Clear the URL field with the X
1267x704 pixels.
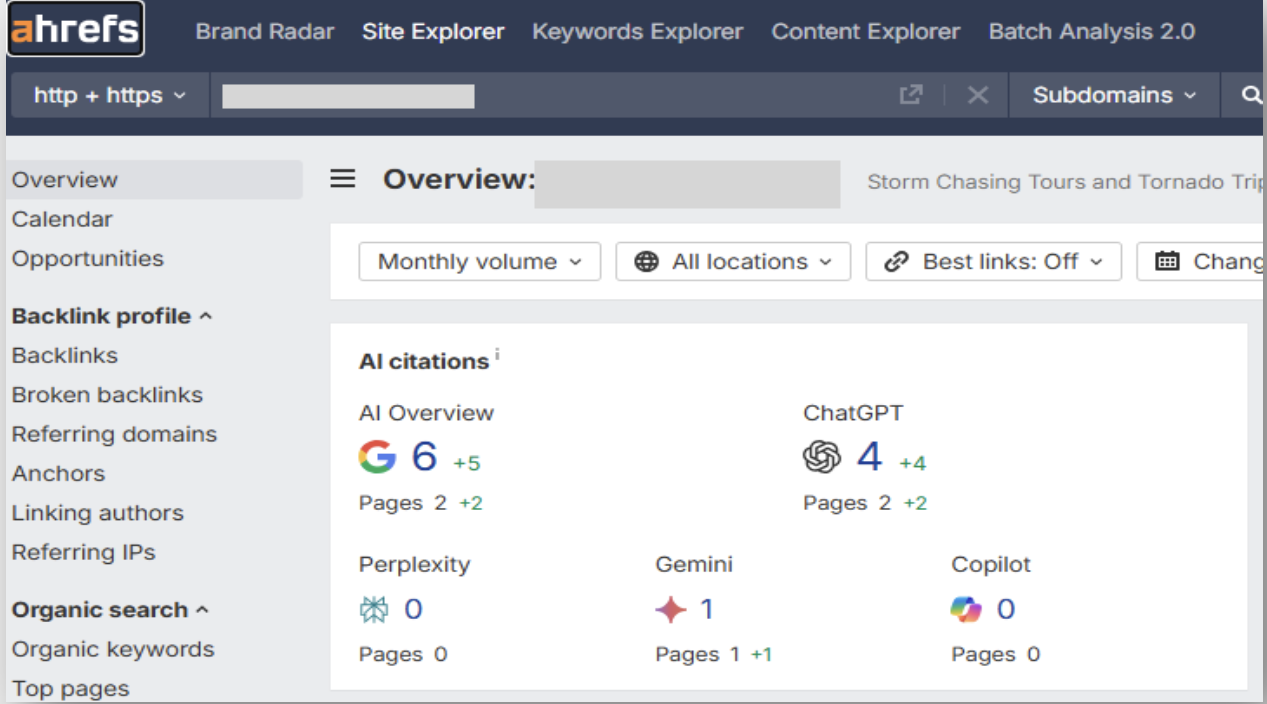point(977,95)
